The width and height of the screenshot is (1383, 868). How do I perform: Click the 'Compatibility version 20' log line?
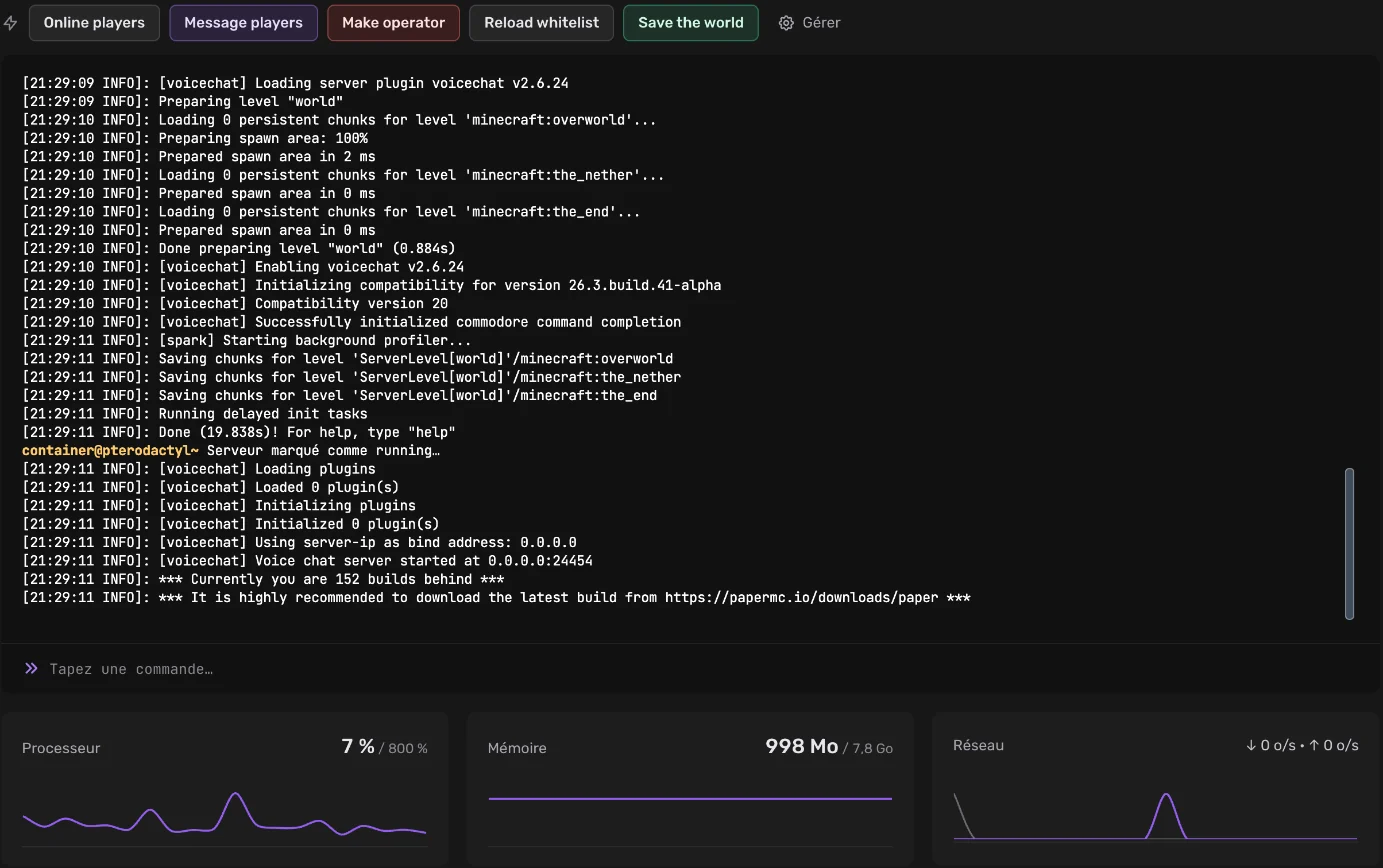coord(235,303)
